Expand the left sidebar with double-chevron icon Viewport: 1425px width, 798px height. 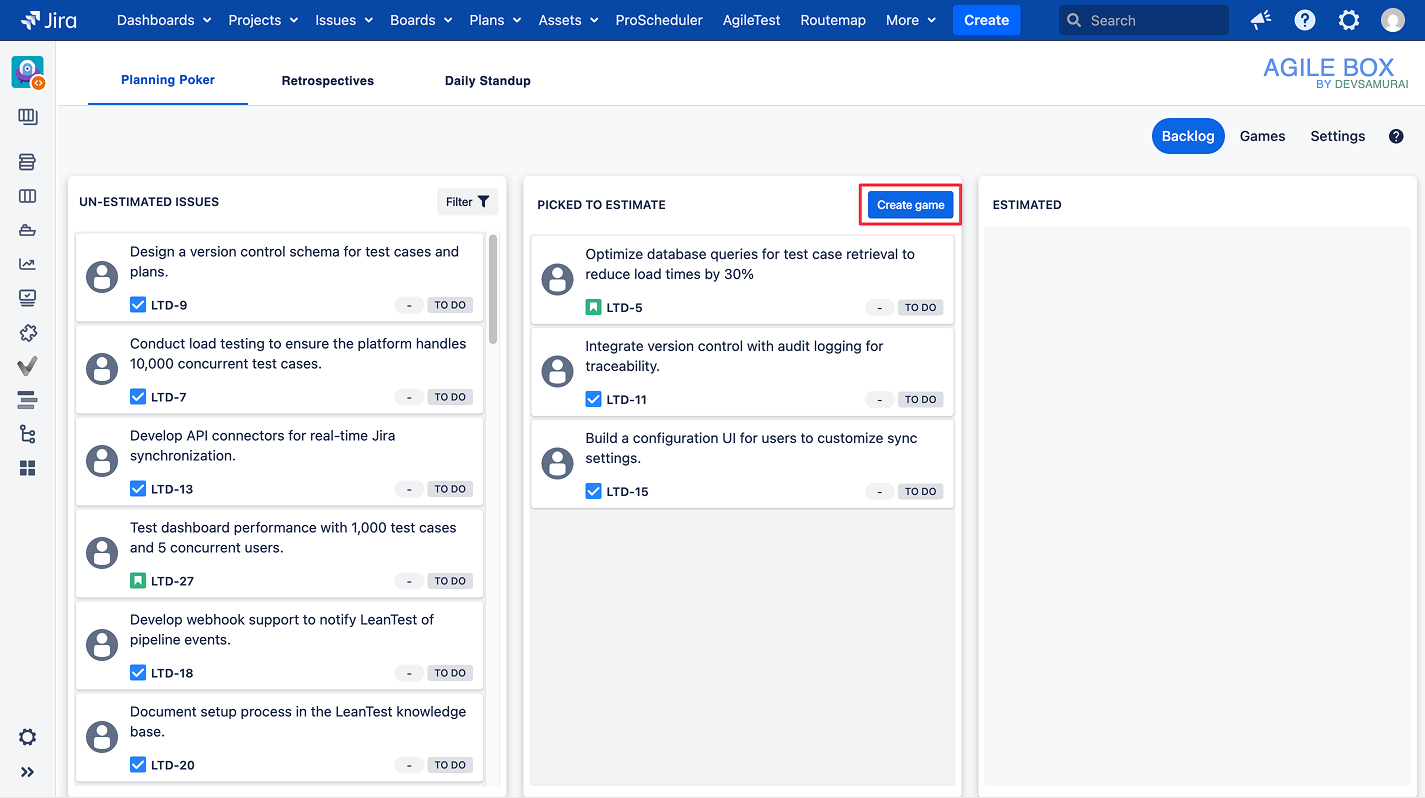coord(28,772)
